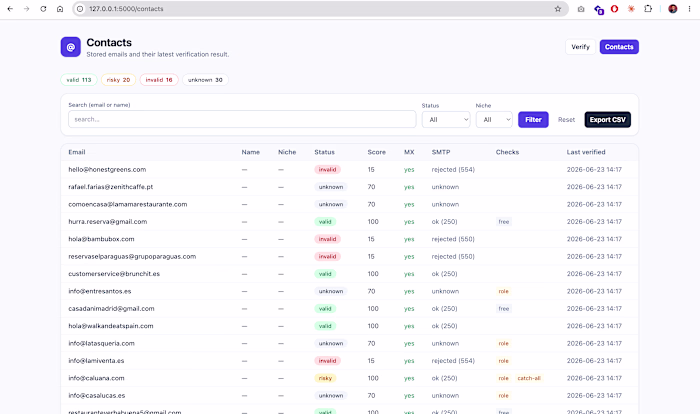
Task: Click the Export CSV button
Action: click(608, 120)
